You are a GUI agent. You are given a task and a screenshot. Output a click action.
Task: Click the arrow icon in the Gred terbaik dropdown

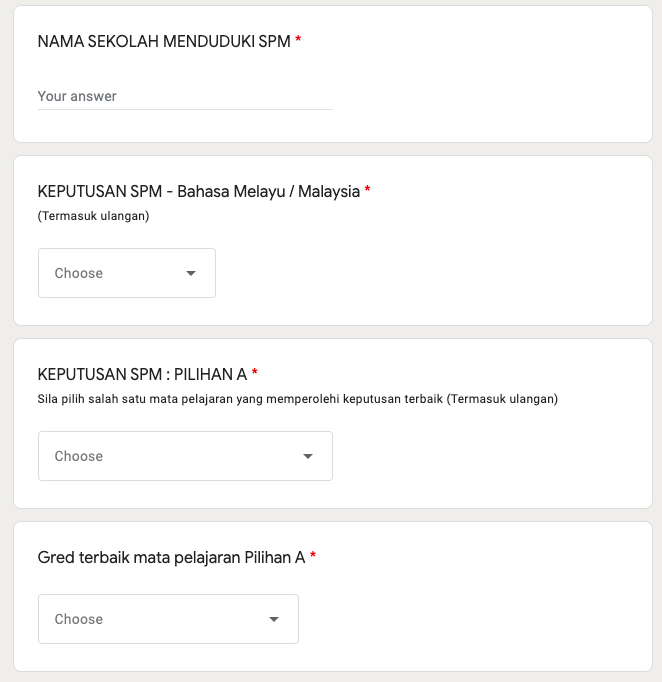click(x=274, y=619)
